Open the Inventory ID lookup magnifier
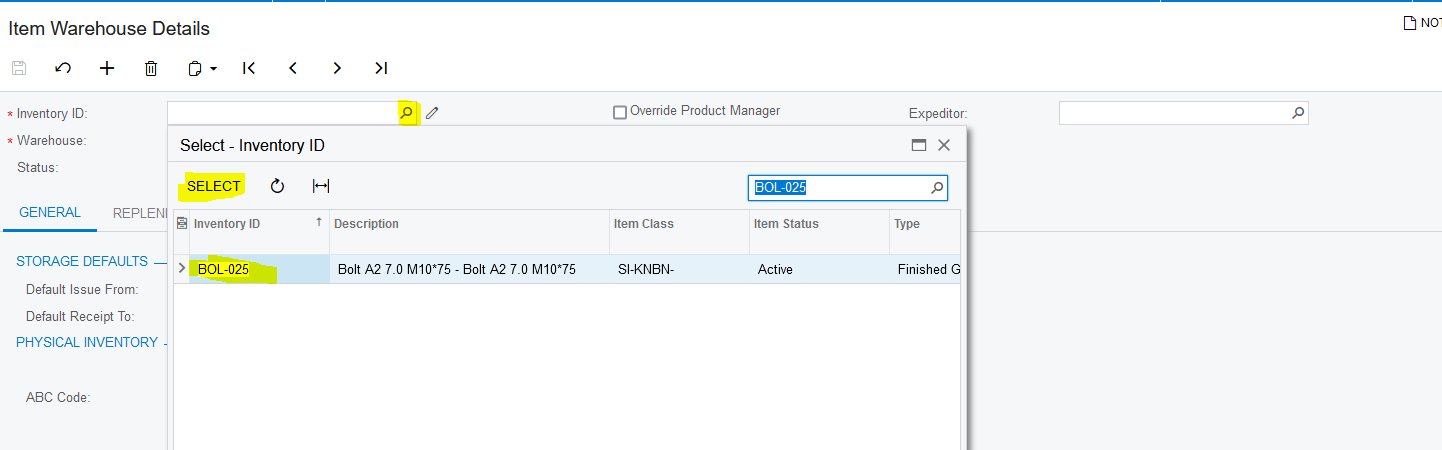This screenshot has height=450, width=1442. tap(407, 113)
